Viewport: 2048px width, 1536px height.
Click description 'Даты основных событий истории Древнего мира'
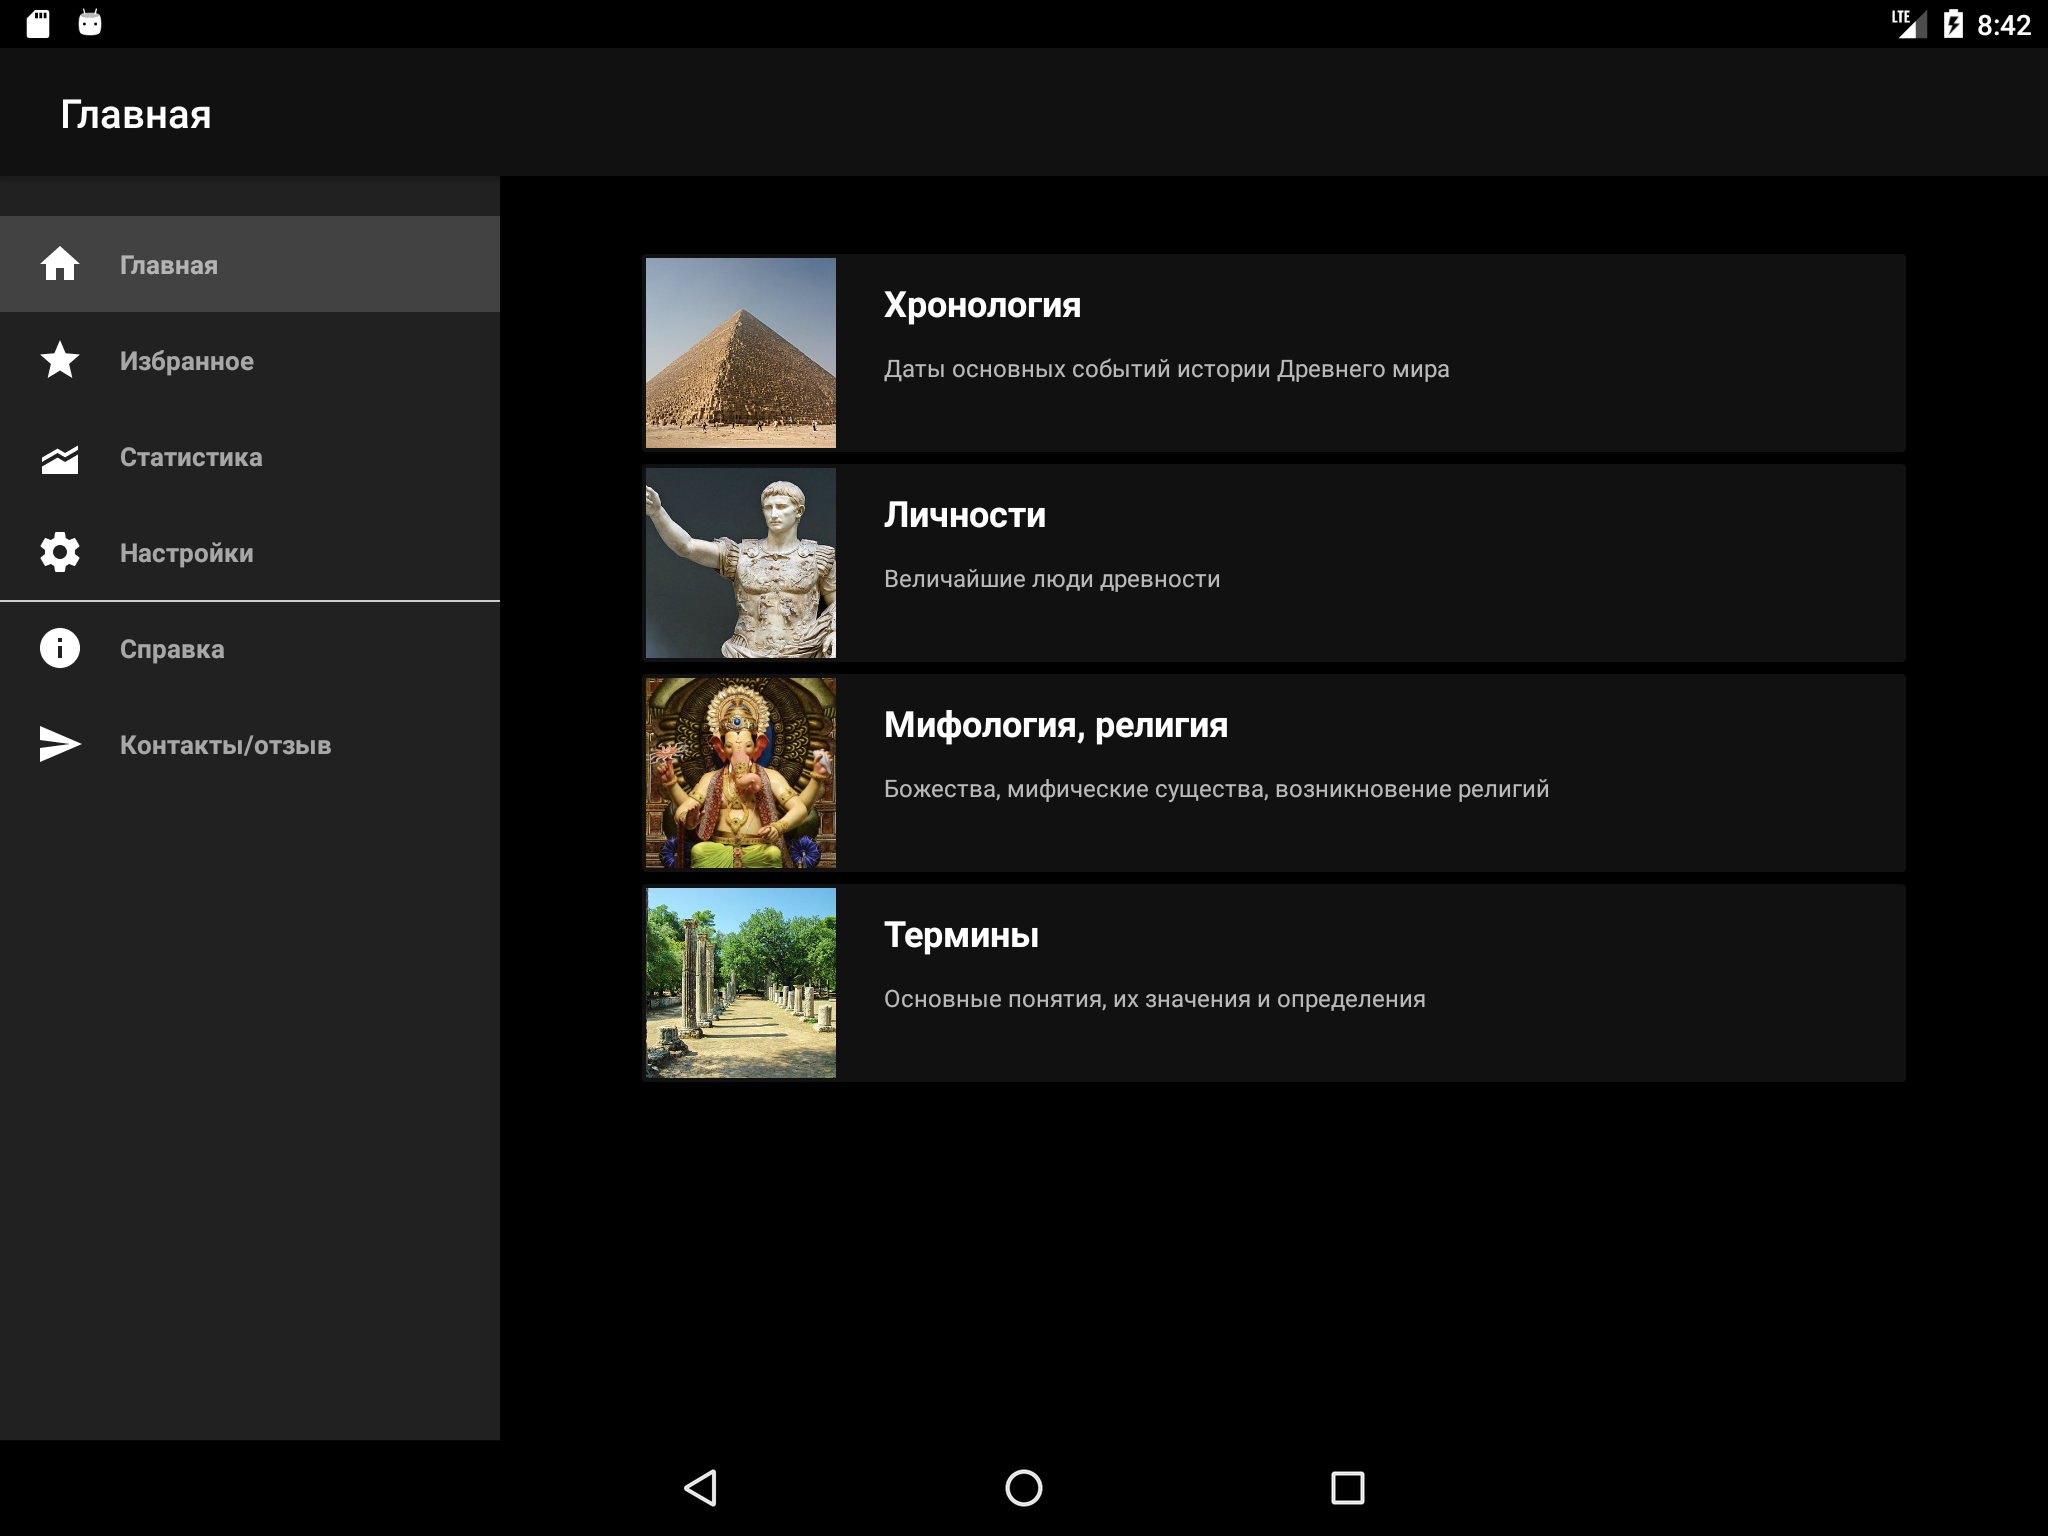1167,369
